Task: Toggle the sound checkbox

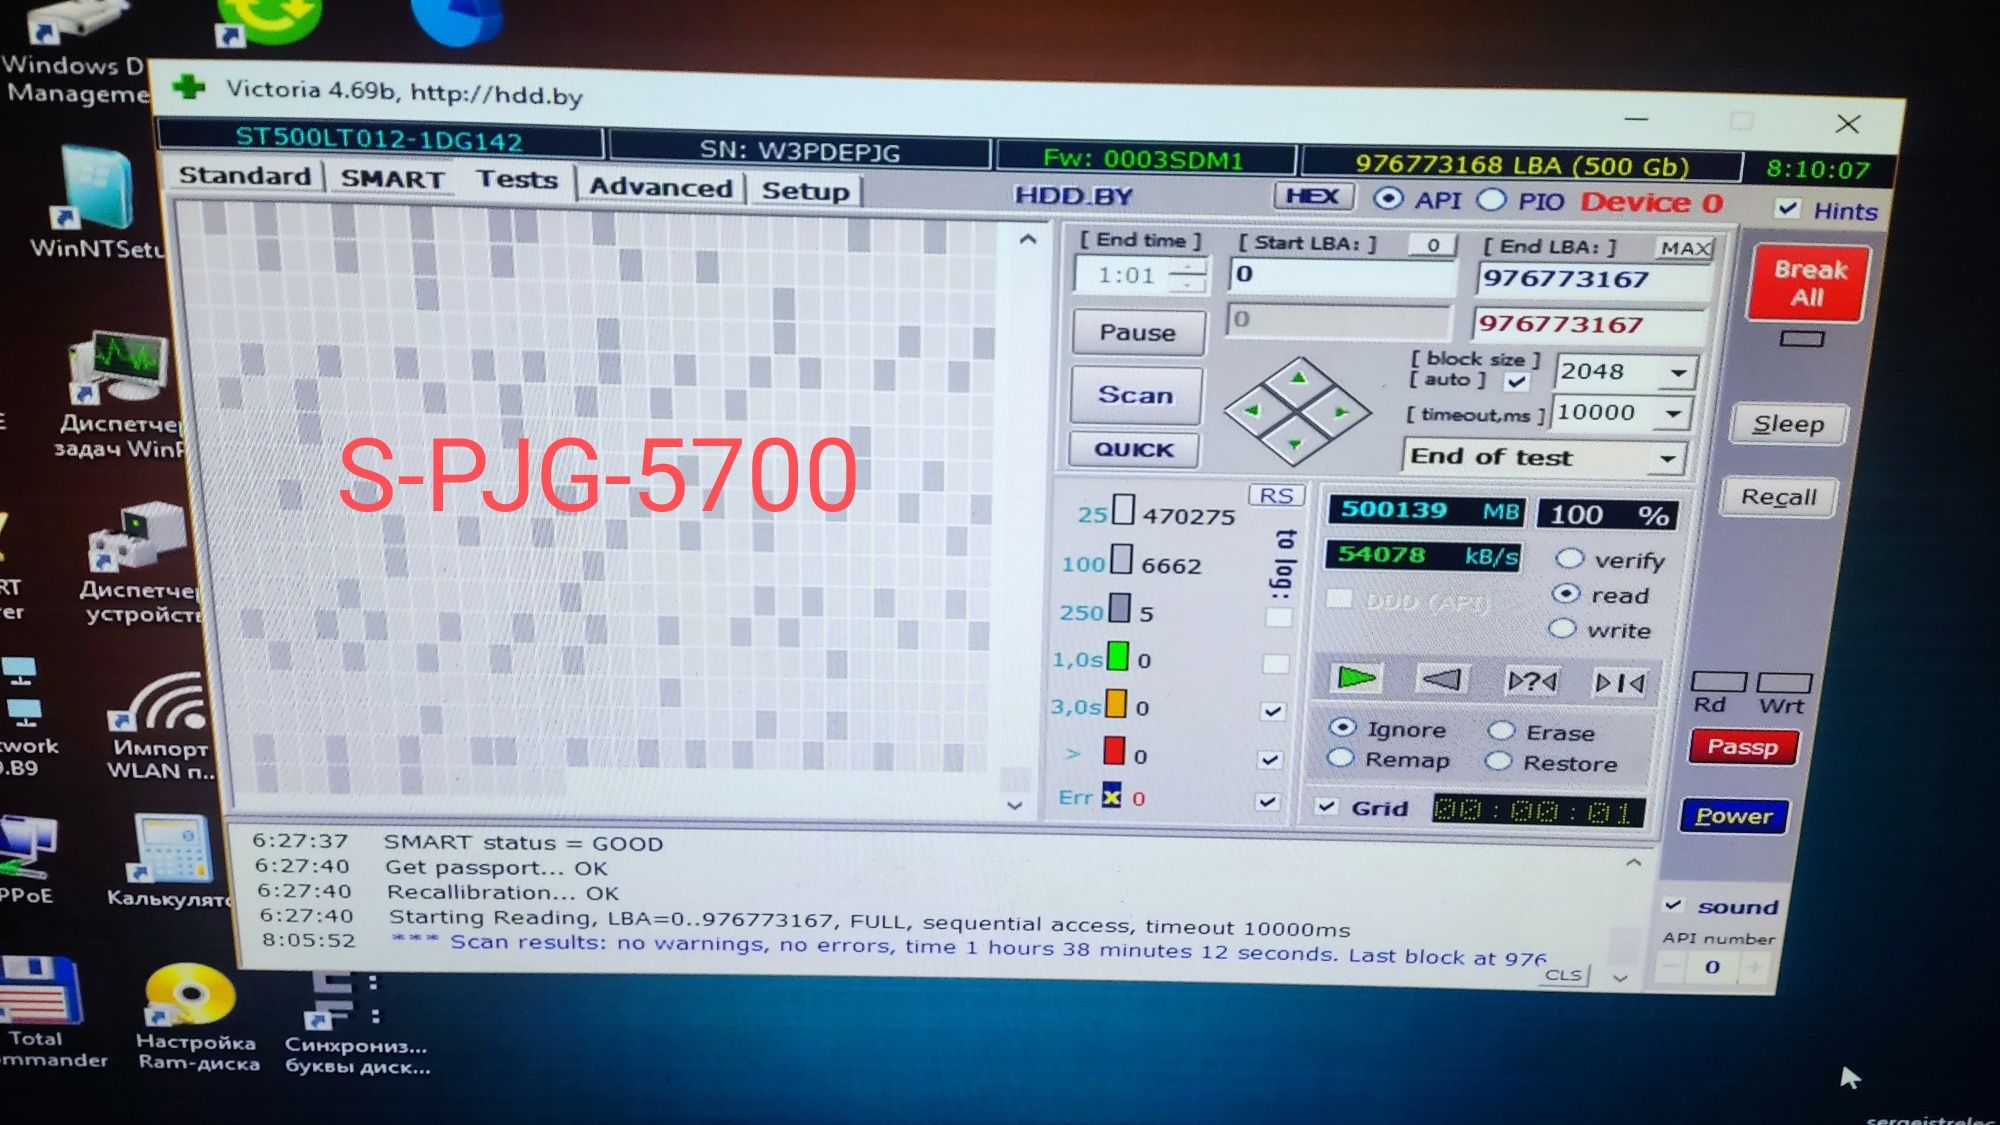Action: coord(1672,904)
